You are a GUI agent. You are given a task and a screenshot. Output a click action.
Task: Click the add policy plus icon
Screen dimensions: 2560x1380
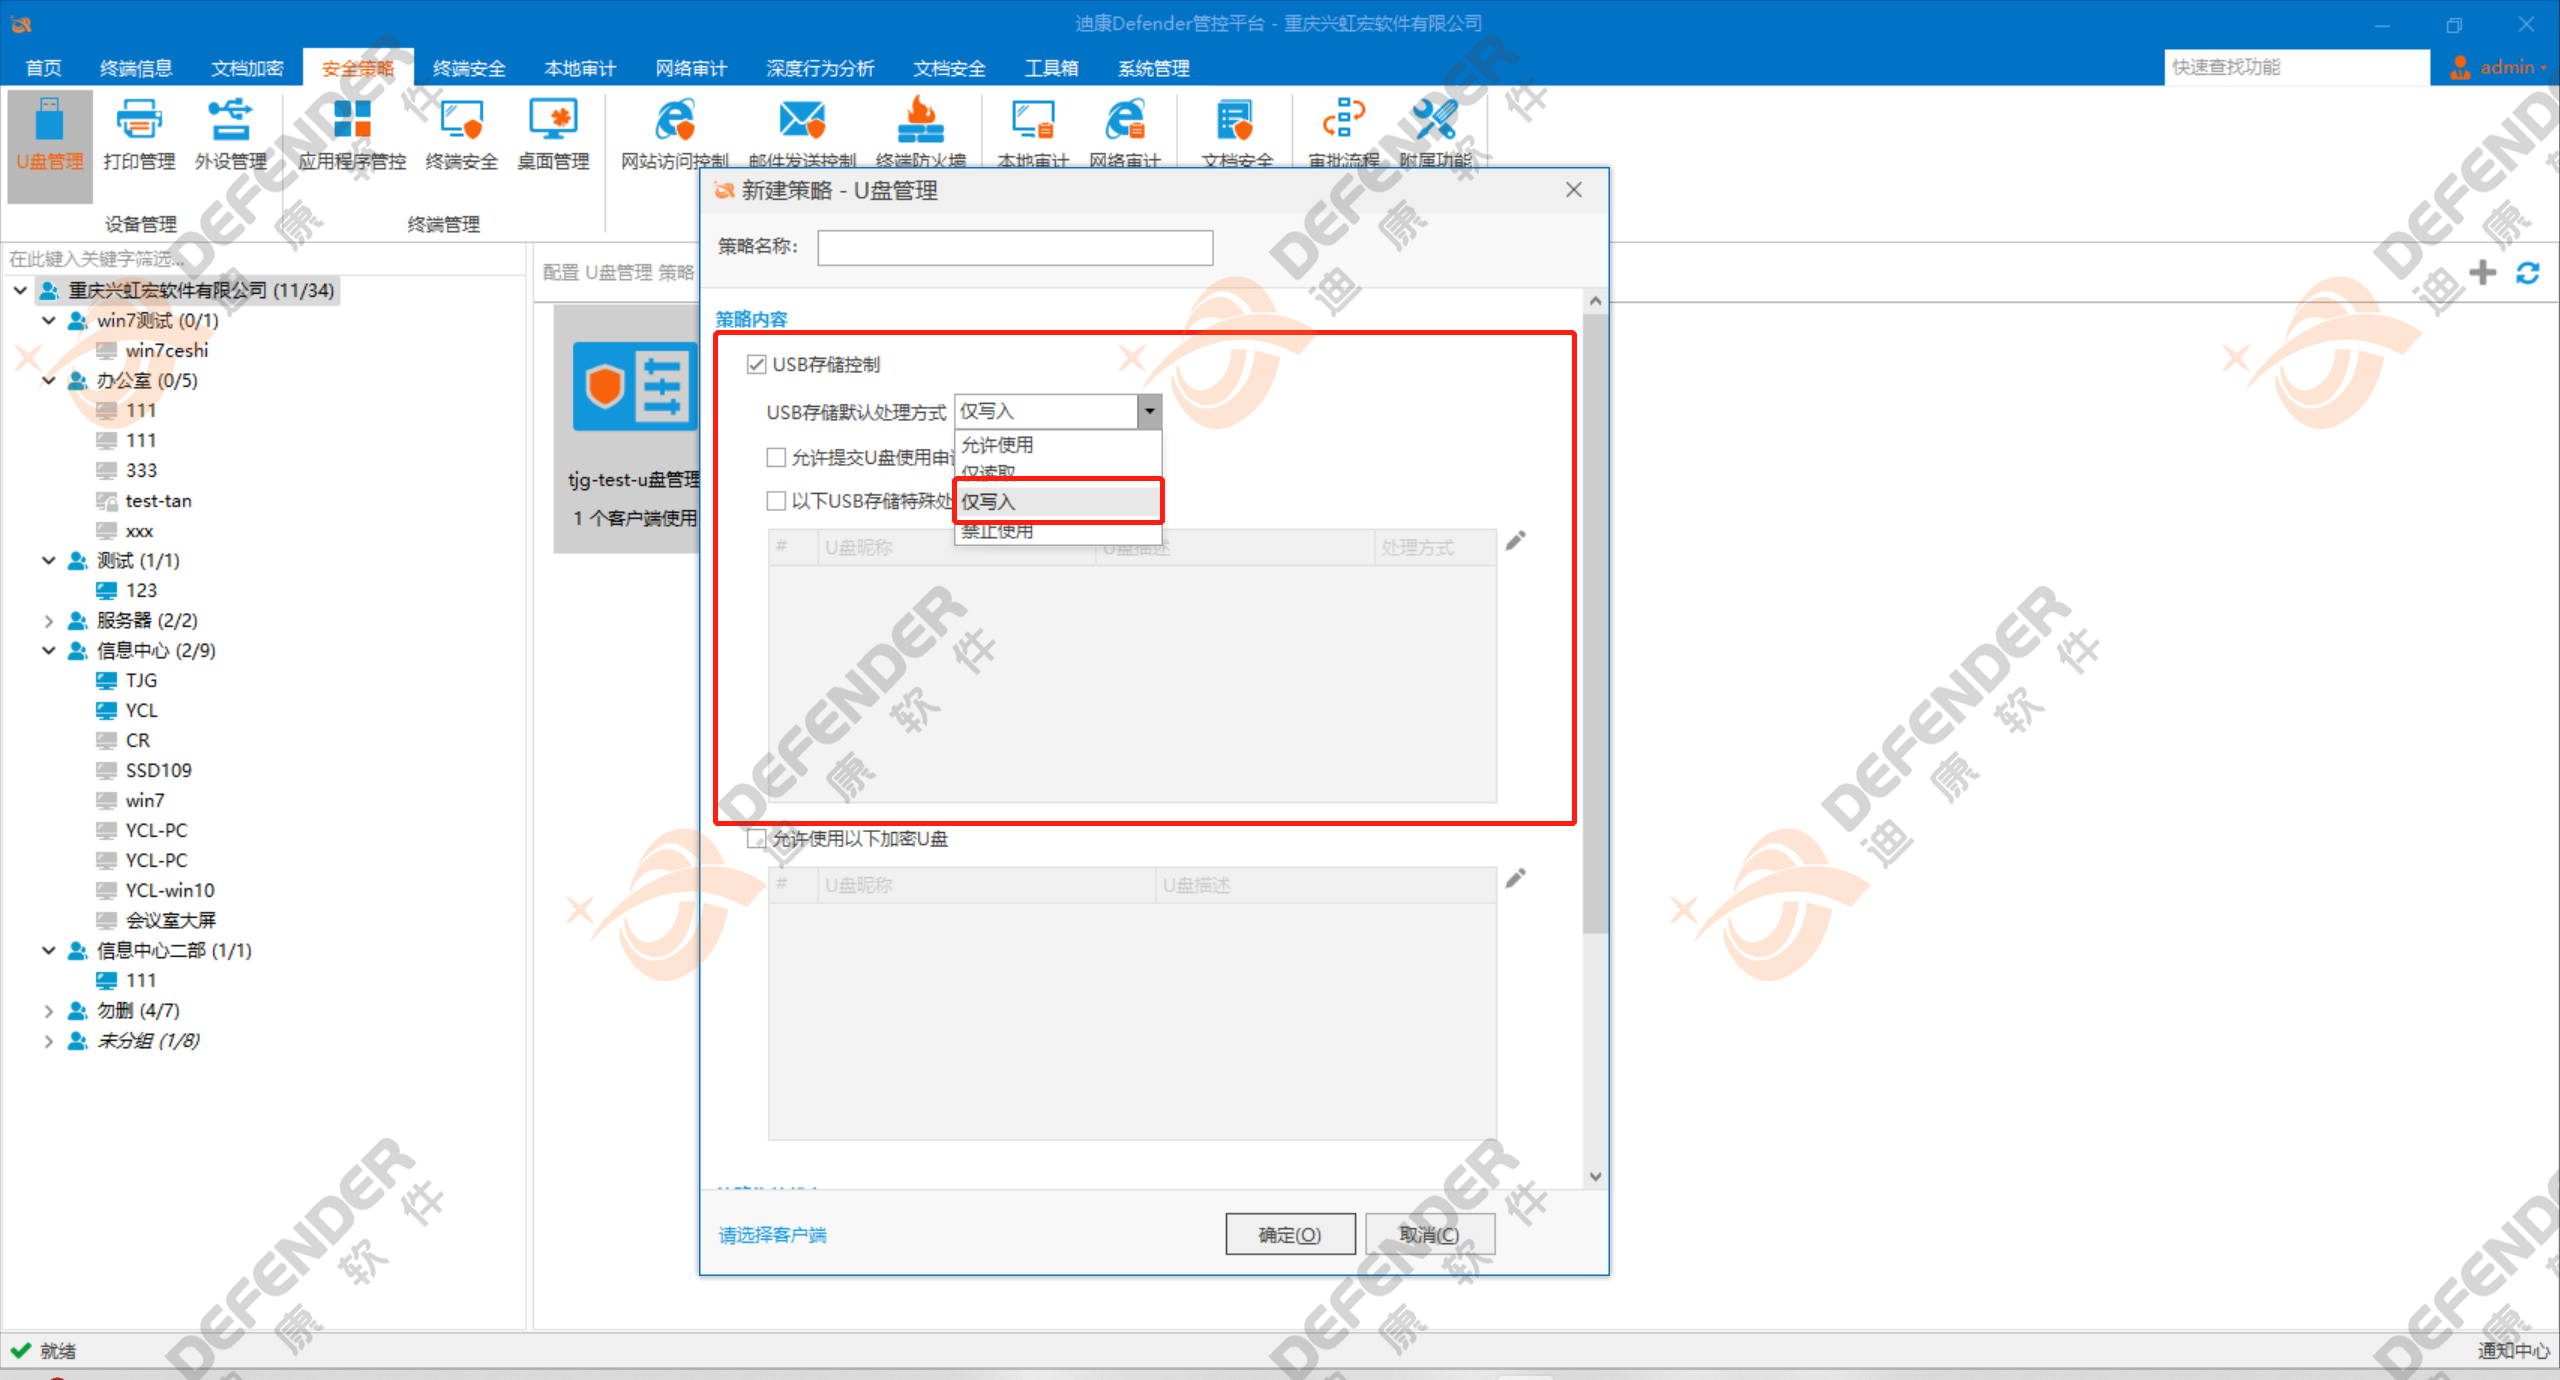2482,272
